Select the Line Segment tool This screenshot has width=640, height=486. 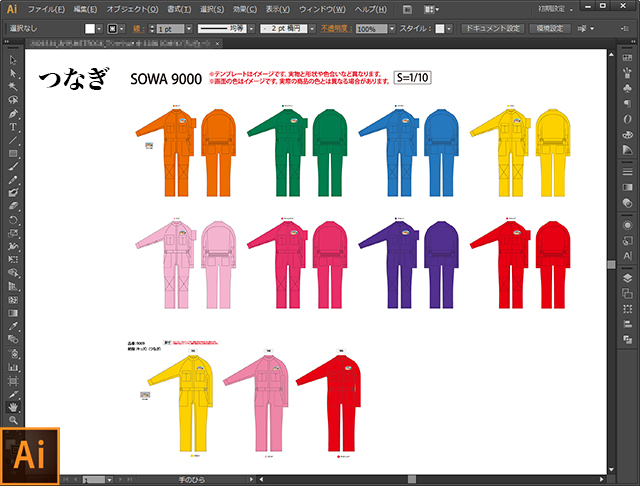click(x=13, y=140)
